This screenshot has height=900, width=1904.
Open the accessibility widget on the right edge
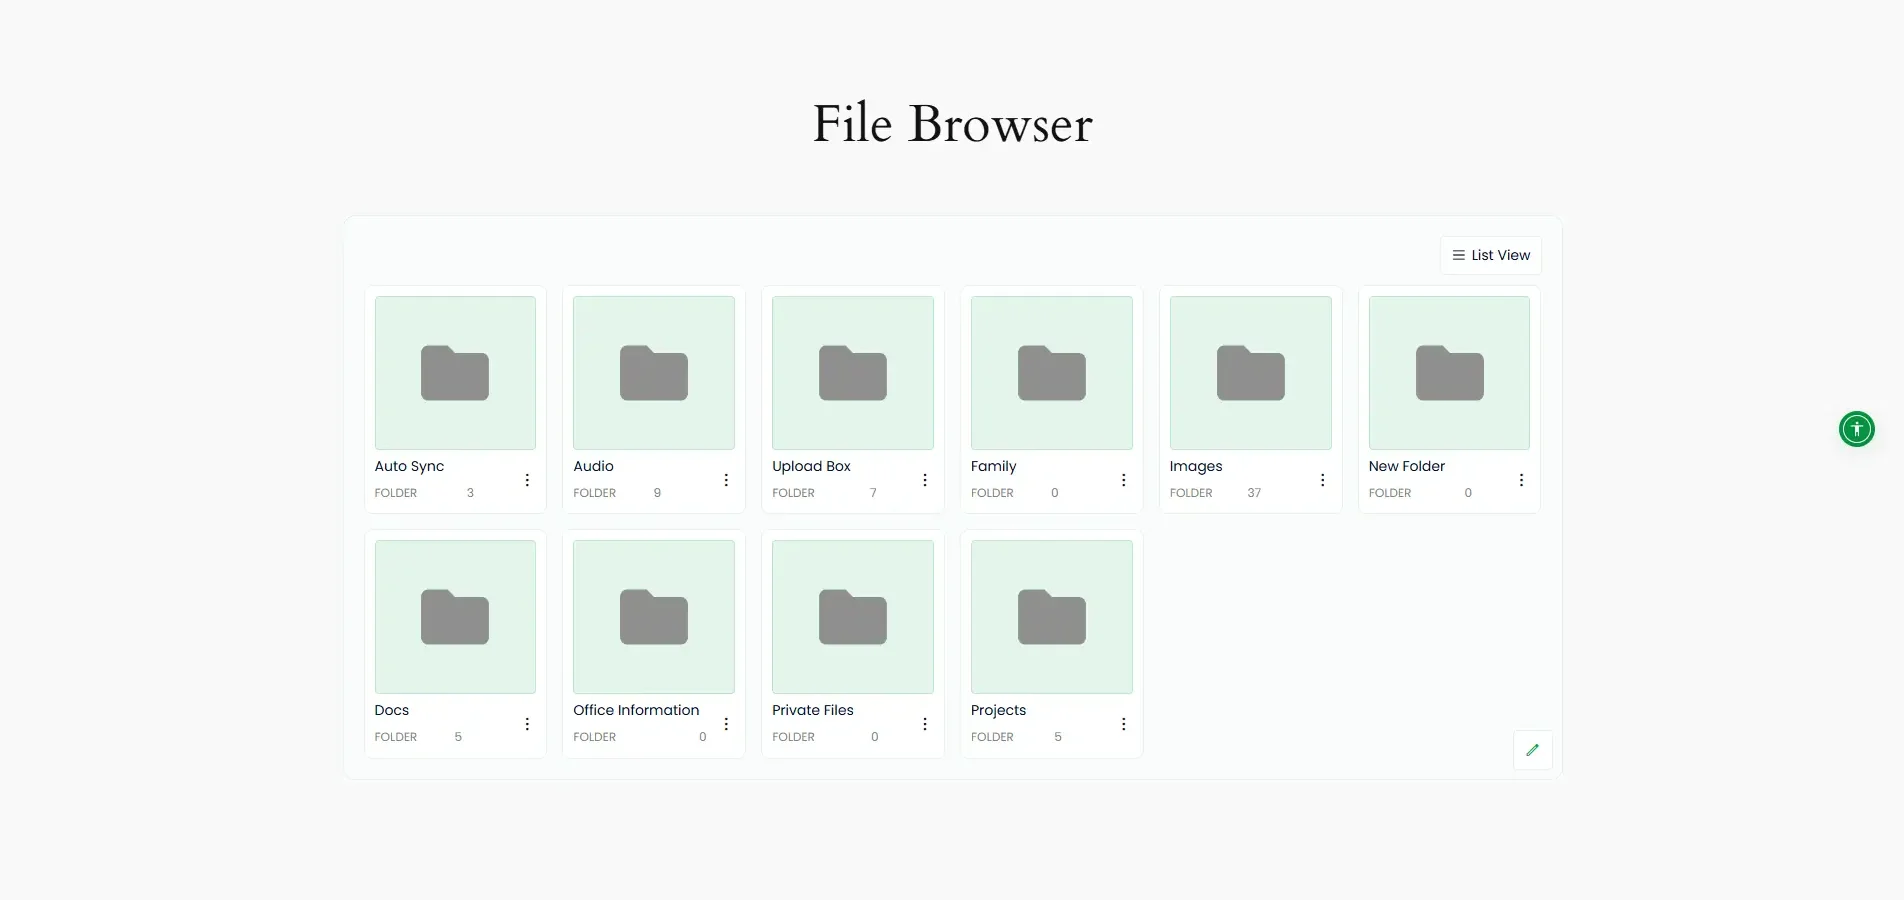click(x=1856, y=429)
